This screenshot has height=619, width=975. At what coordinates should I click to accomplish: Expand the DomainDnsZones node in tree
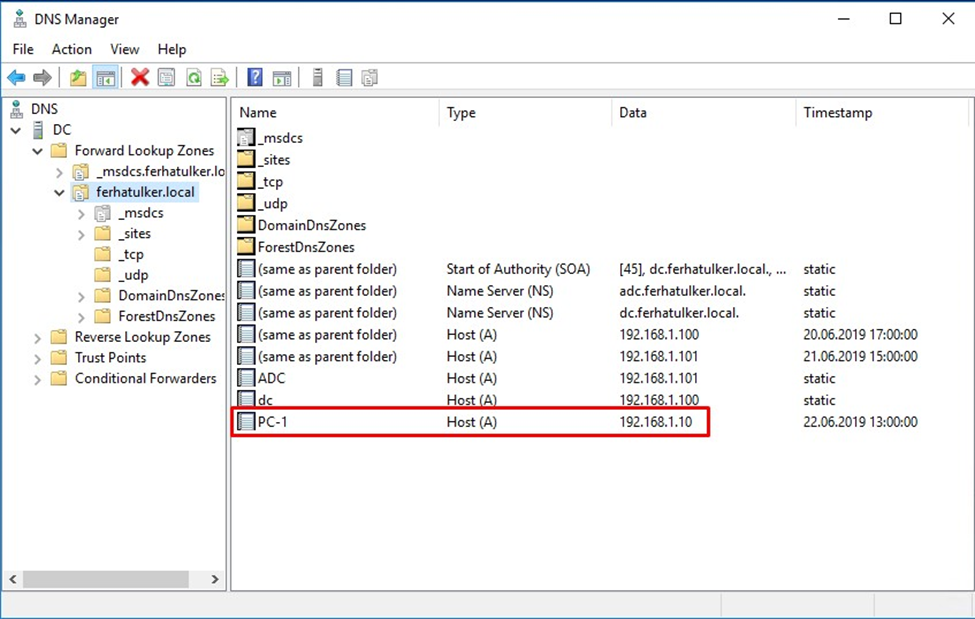(81, 296)
